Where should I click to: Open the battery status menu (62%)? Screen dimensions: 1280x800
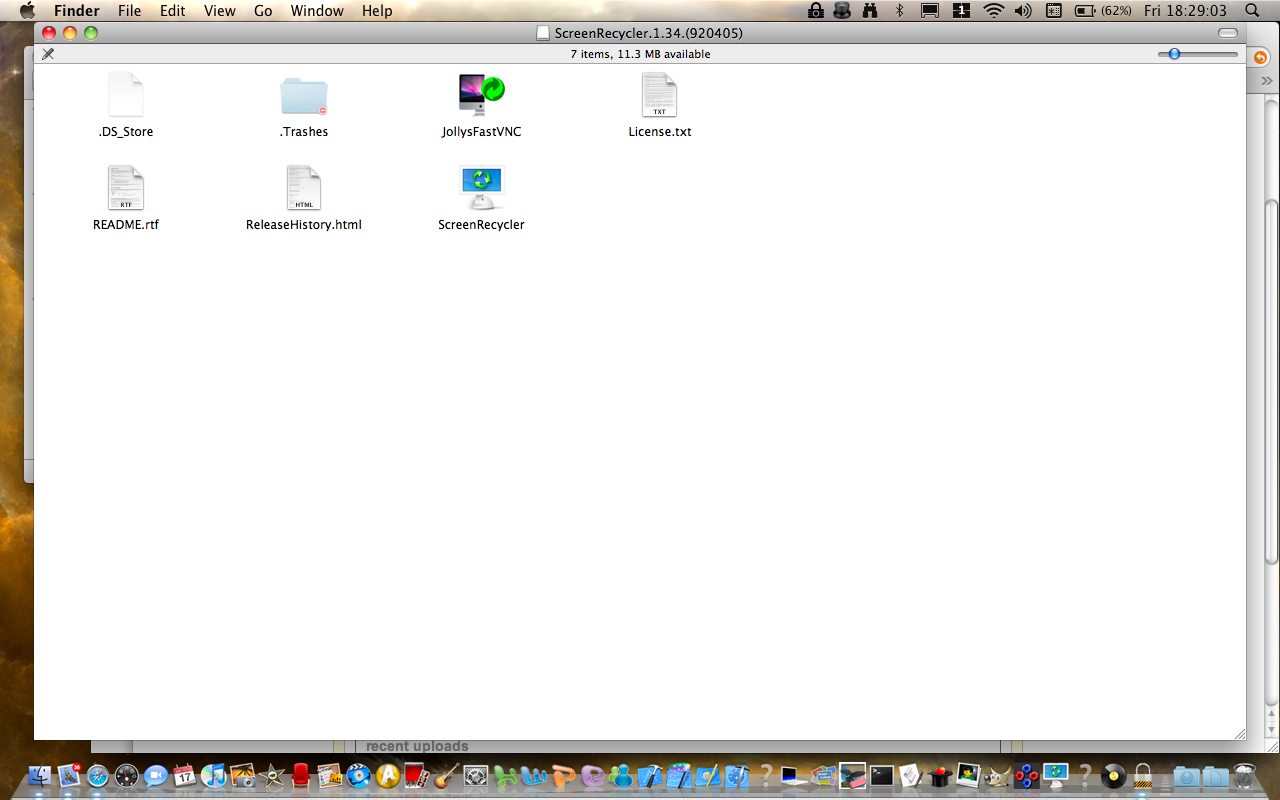[1103, 11]
